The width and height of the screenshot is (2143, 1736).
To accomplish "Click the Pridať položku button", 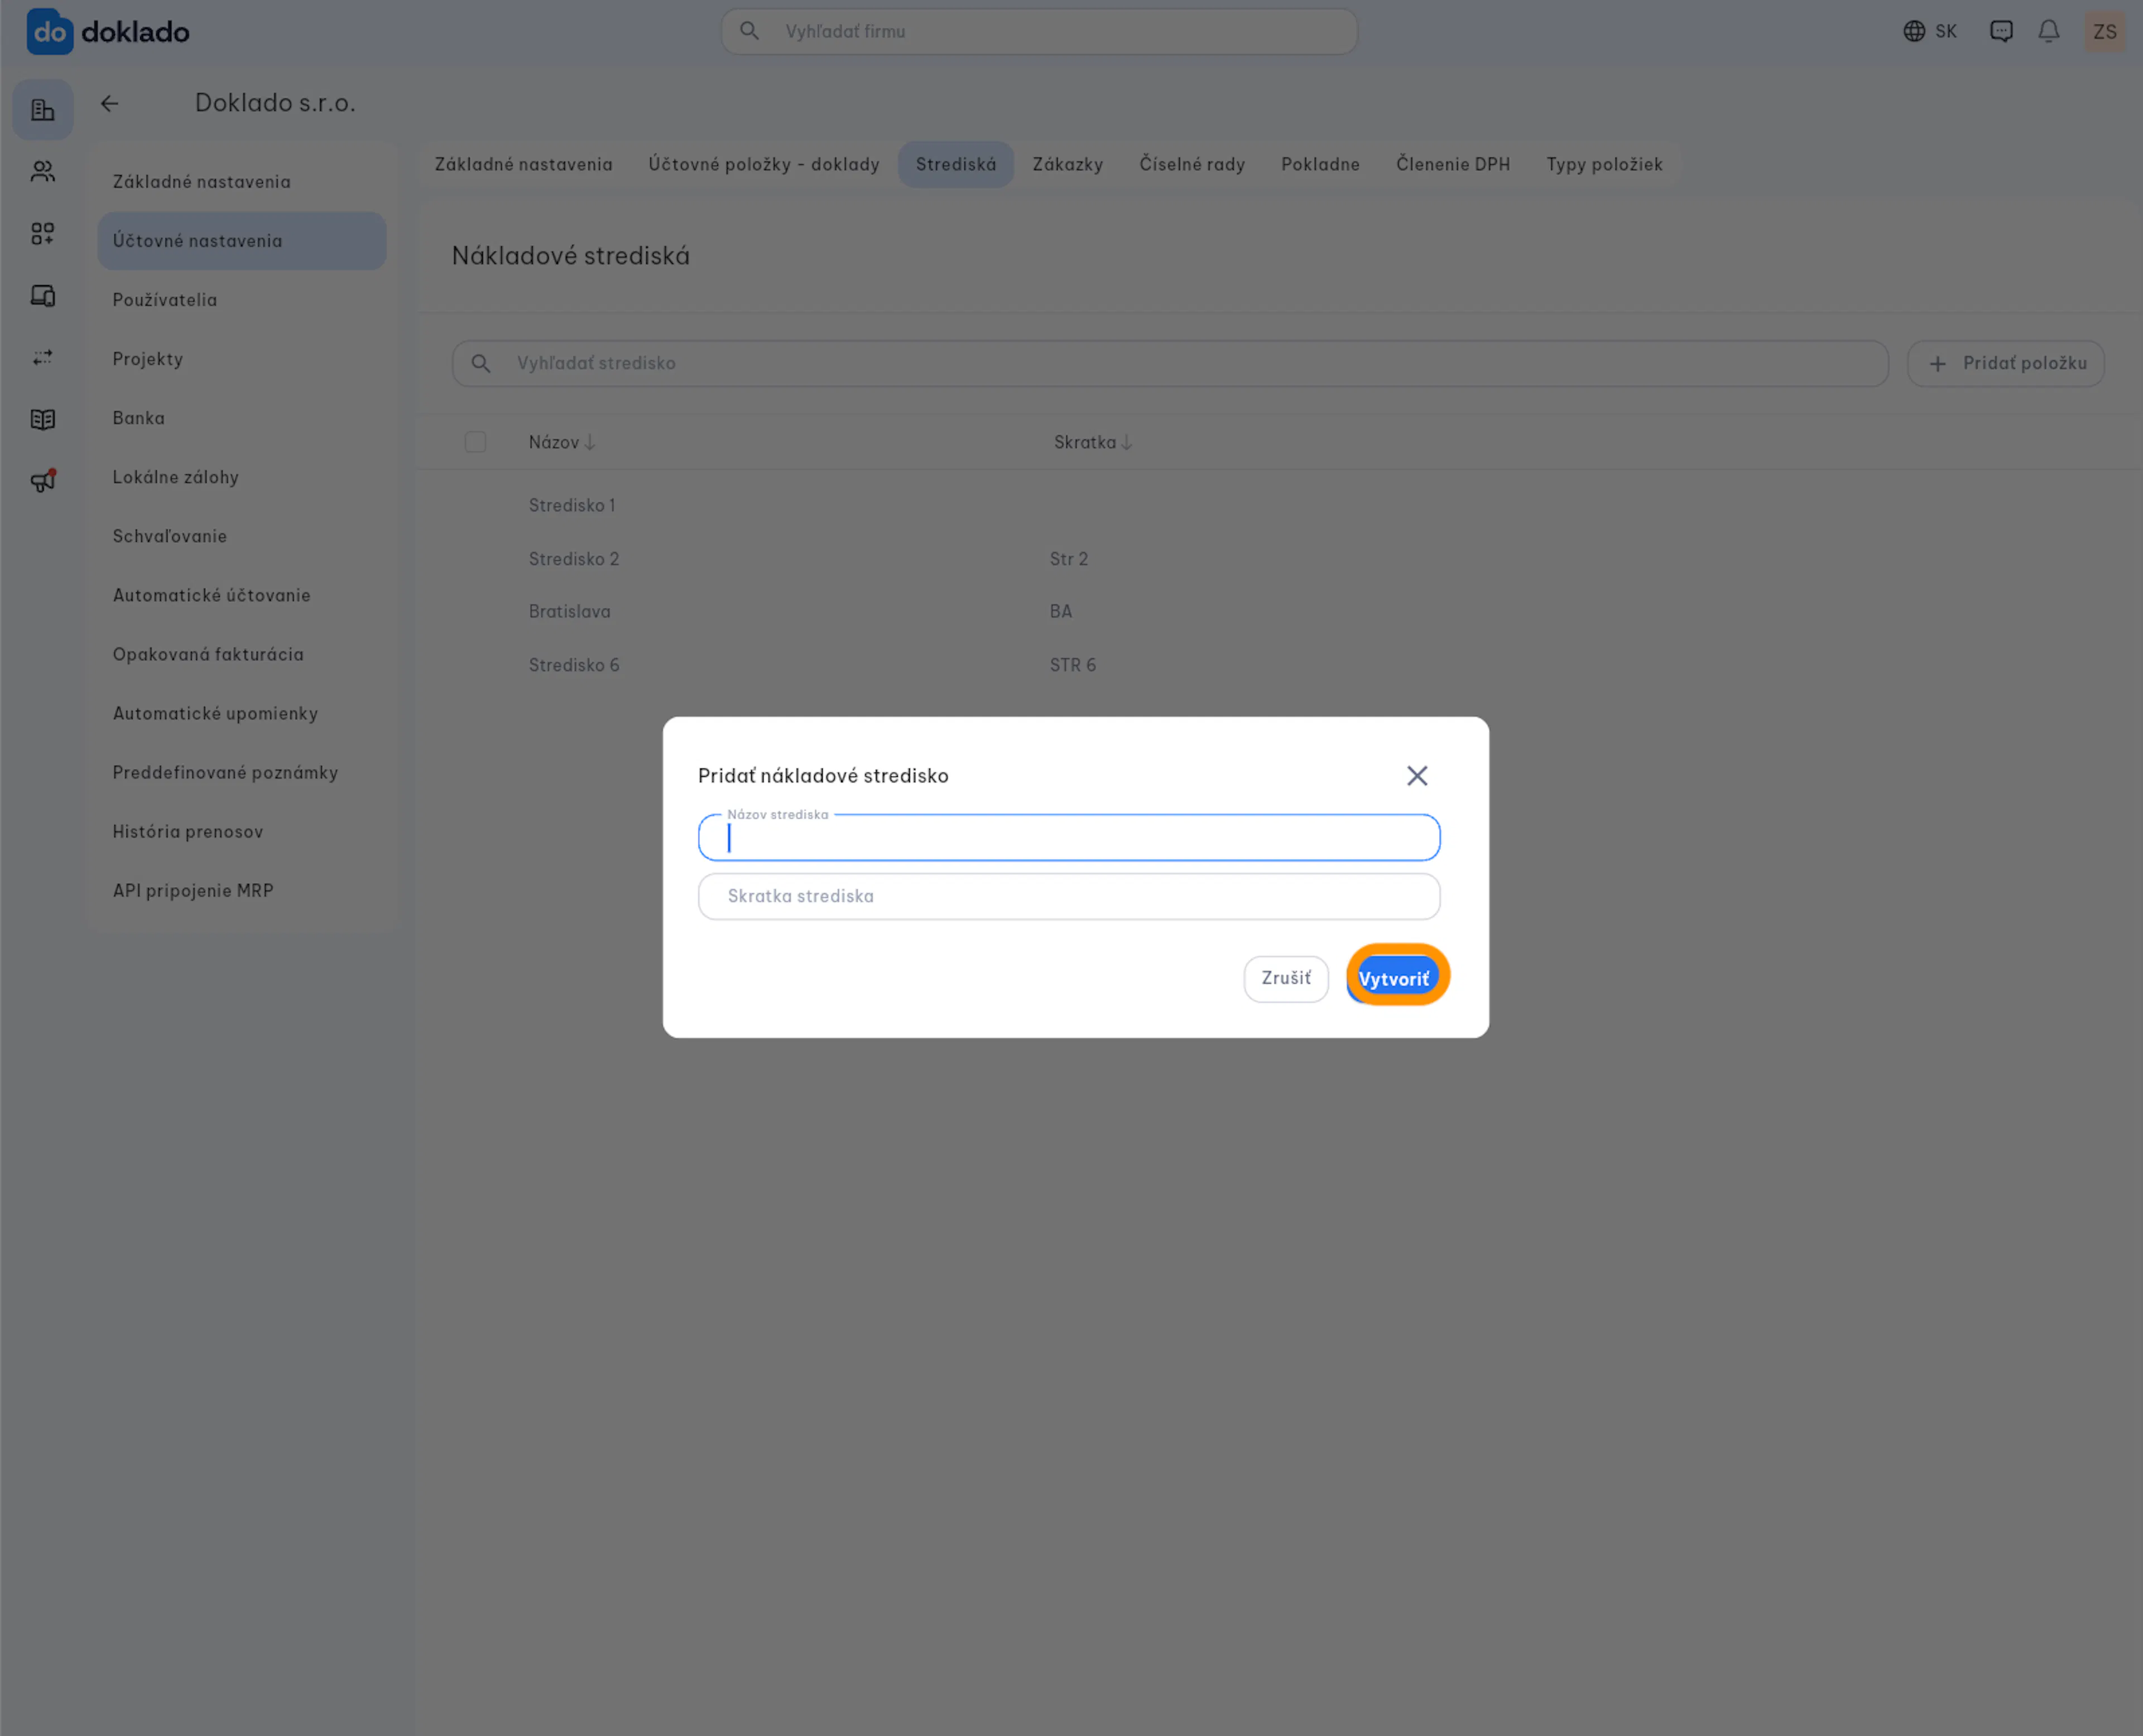I will (2006, 364).
